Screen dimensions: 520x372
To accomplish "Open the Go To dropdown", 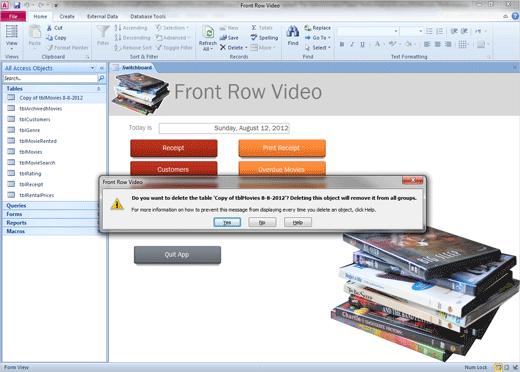I will [318, 38].
